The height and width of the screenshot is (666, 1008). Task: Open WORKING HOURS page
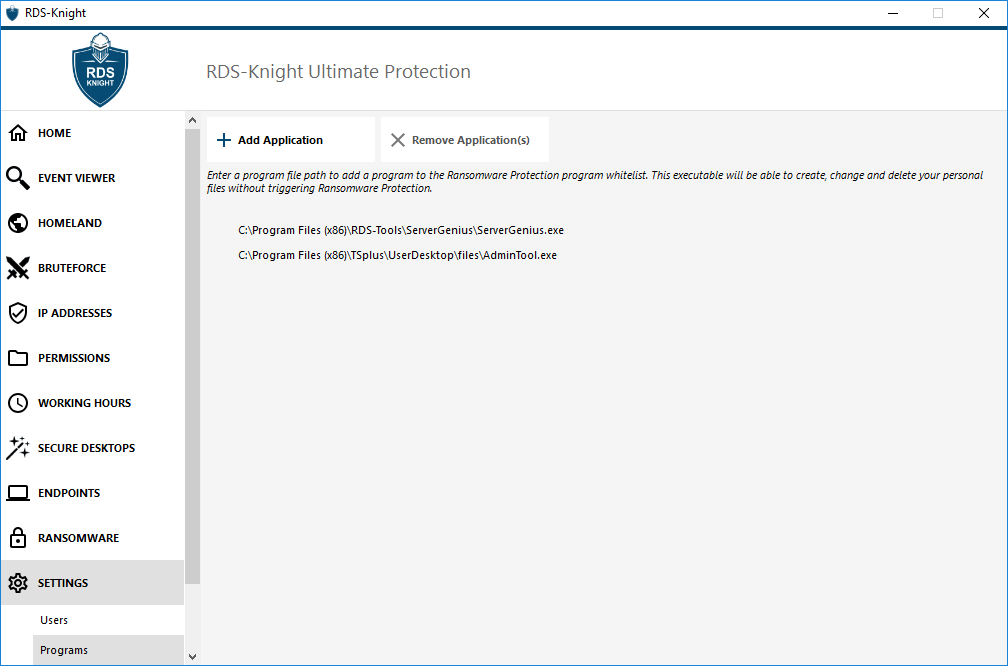[x=93, y=403]
